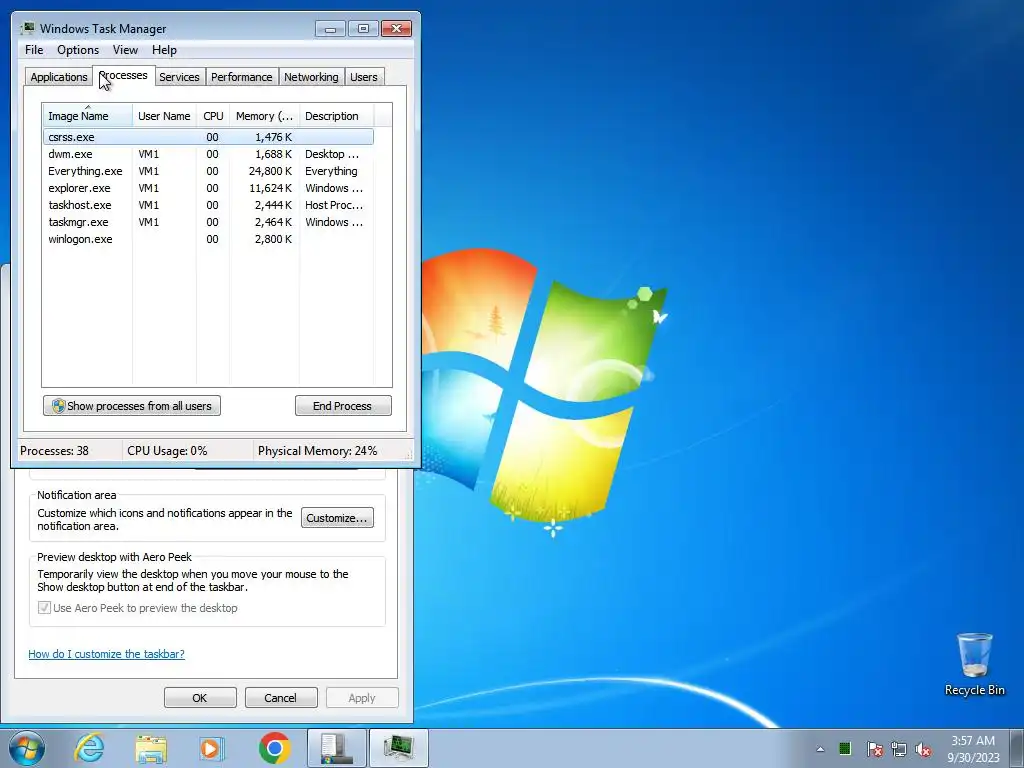Sort by the CPU column header
The width and height of the screenshot is (1024, 768).
click(213, 116)
